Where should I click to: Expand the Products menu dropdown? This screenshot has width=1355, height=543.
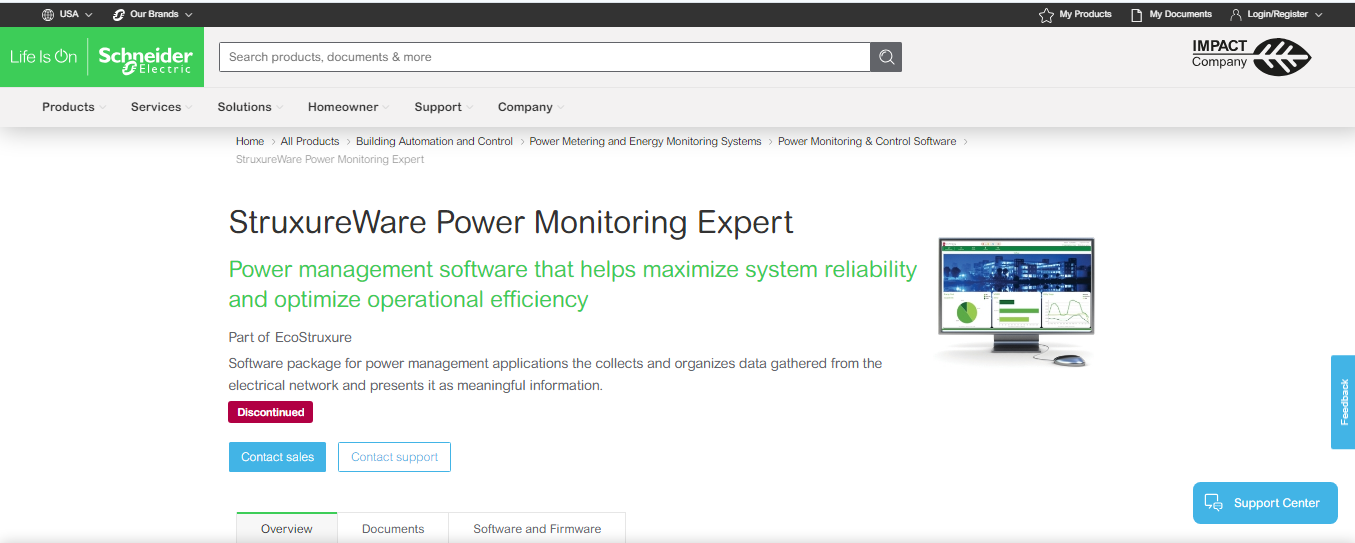tap(75, 107)
